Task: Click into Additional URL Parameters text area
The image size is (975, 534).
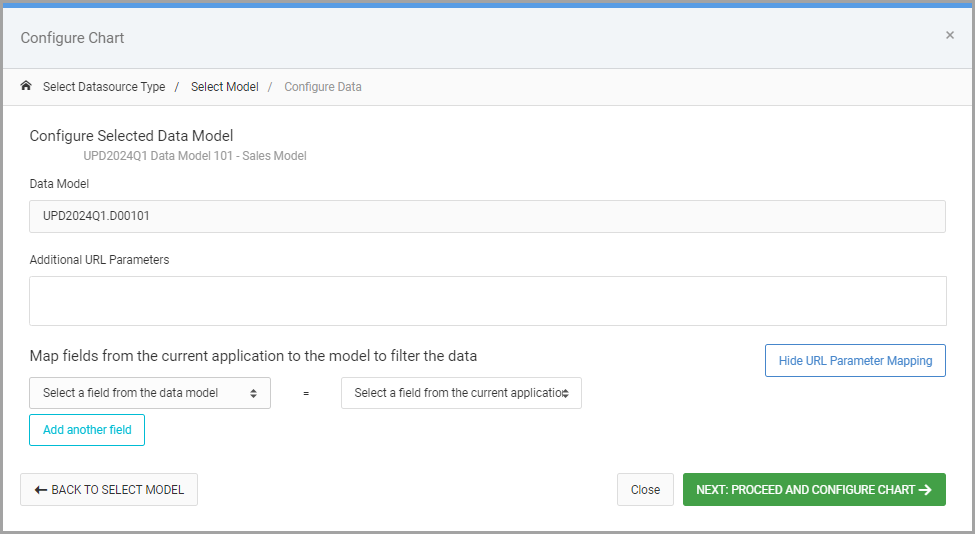Action: coord(488,301)
